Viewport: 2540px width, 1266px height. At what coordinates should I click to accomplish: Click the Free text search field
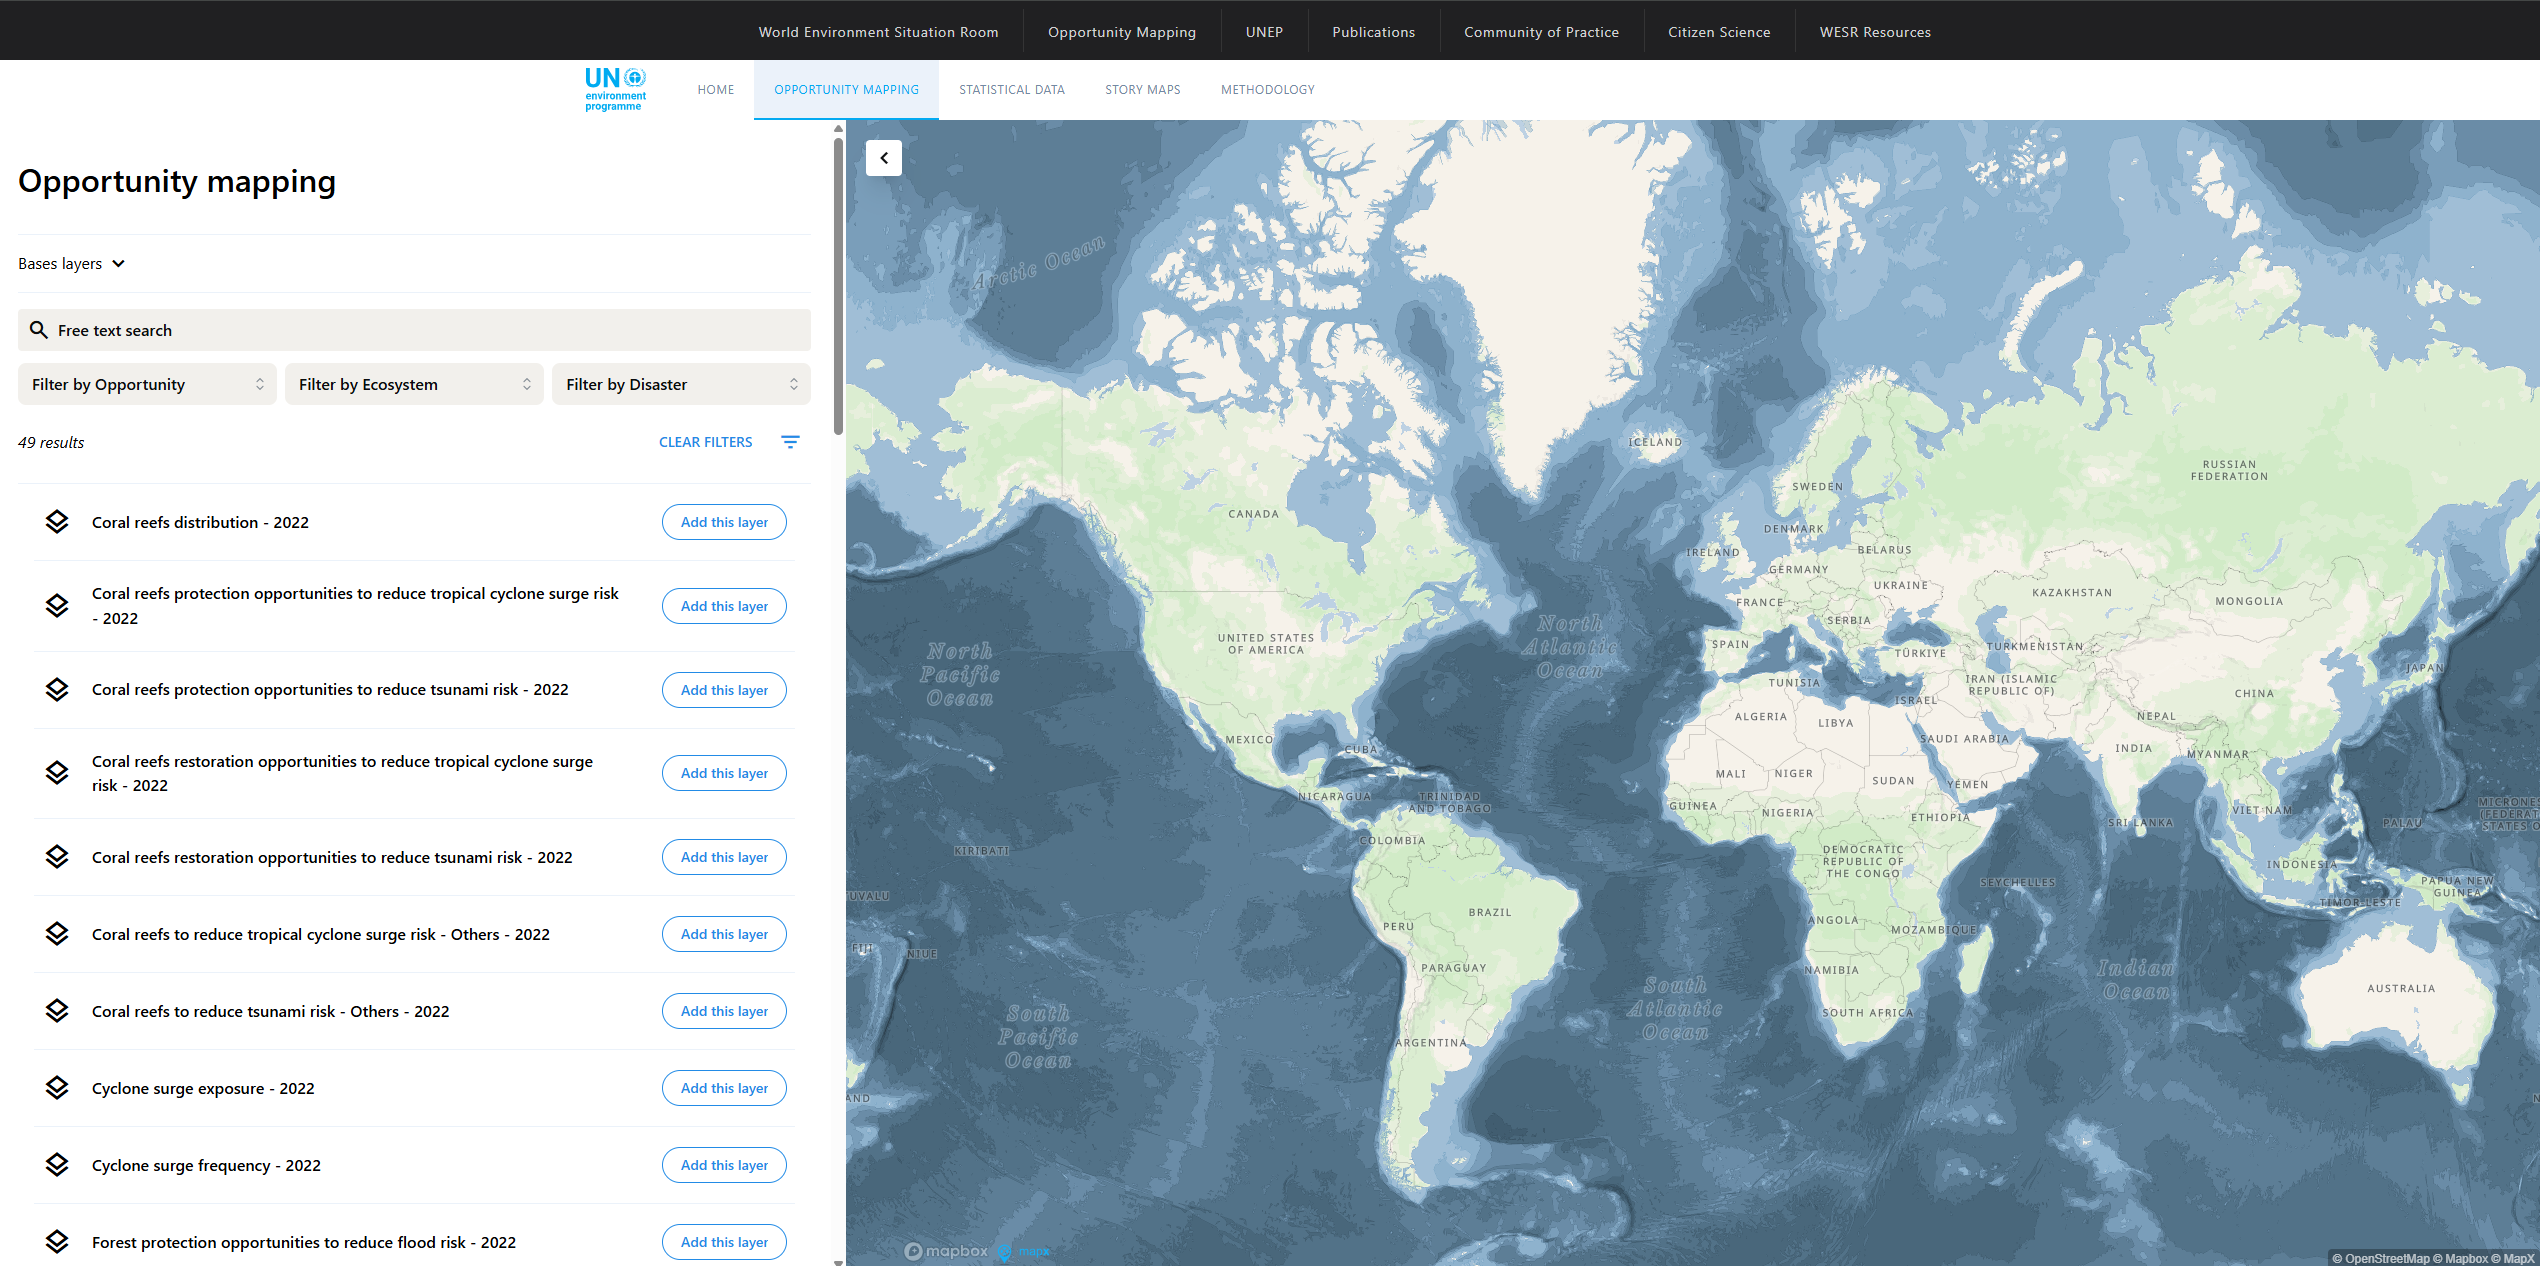[x=430, y=330]
